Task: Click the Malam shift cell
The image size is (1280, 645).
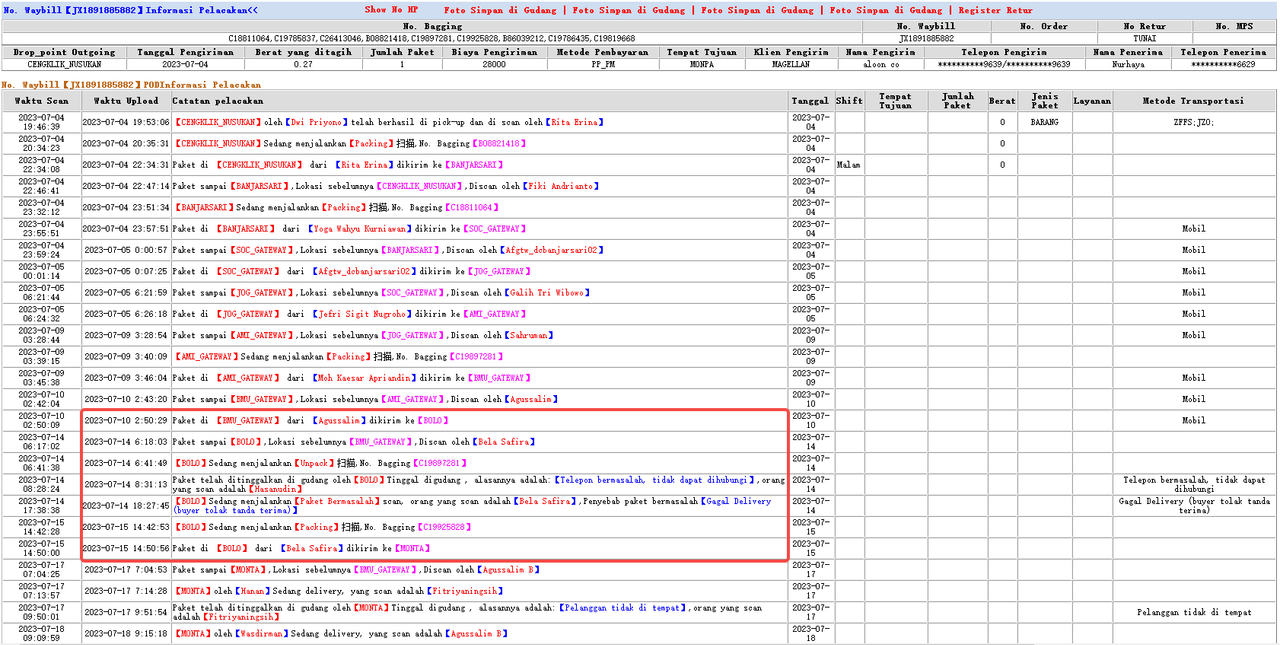Action: (848, 165)
